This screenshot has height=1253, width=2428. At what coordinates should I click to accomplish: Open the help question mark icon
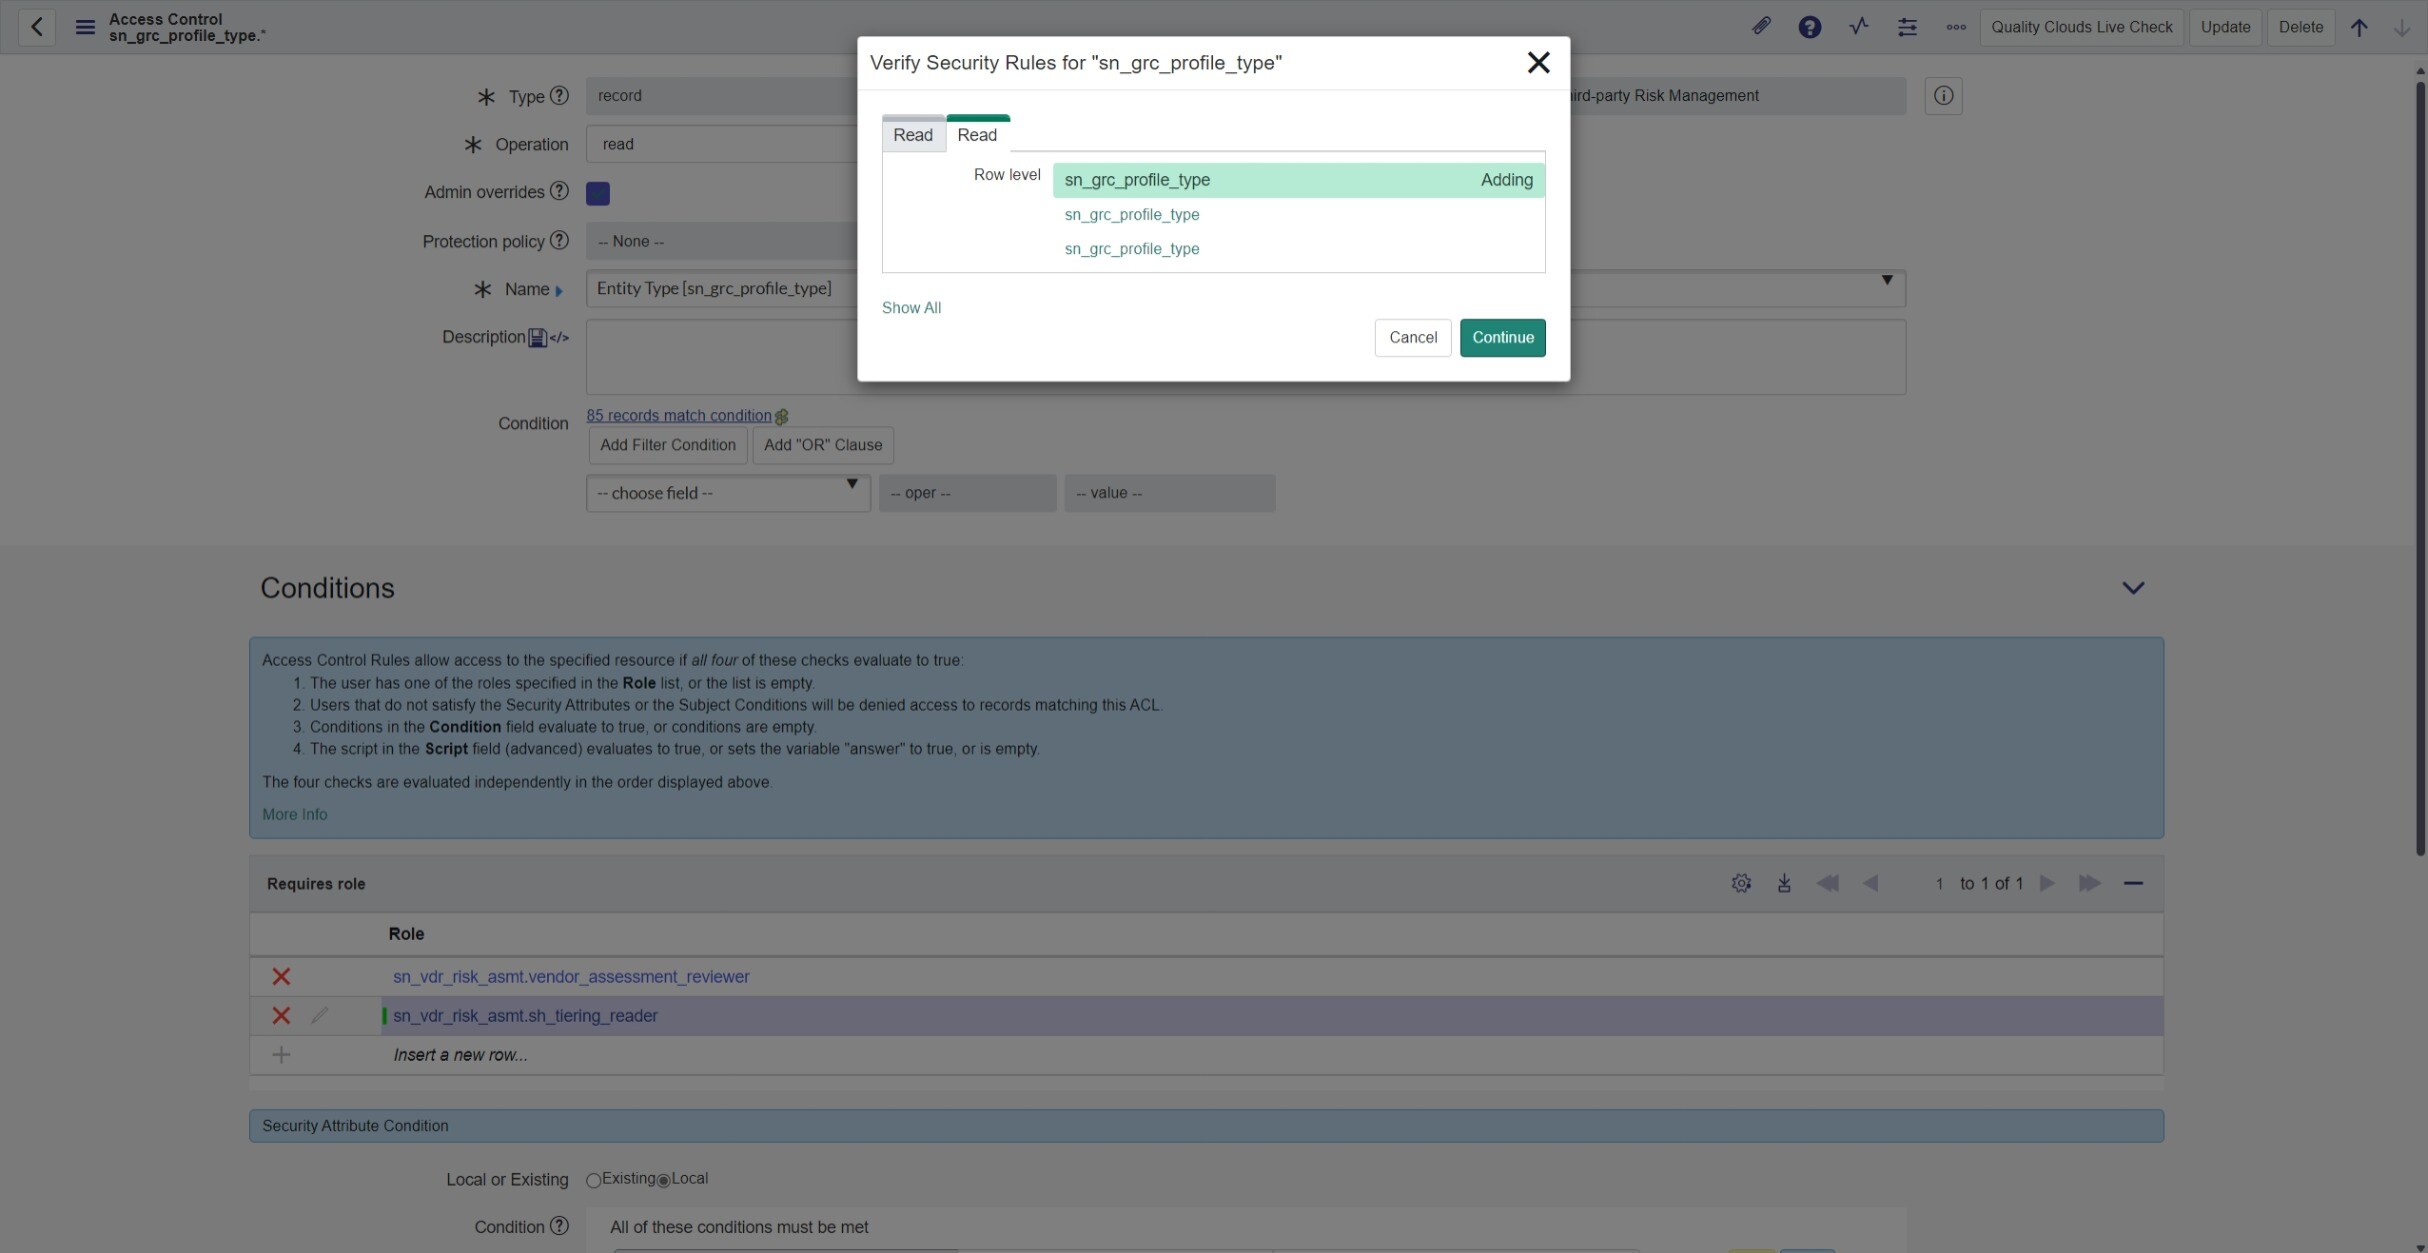click(x=1809, y=27)
